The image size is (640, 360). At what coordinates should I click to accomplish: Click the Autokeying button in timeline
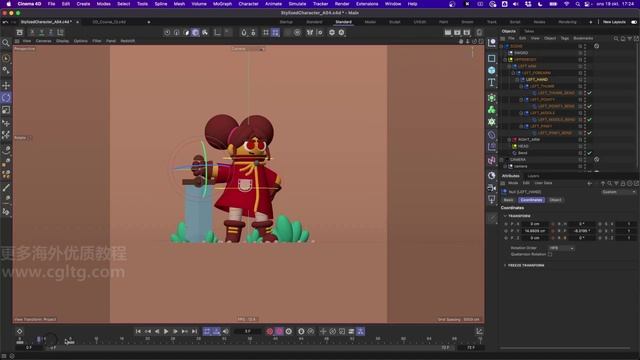pyautogui.click(x=279, y=331)
